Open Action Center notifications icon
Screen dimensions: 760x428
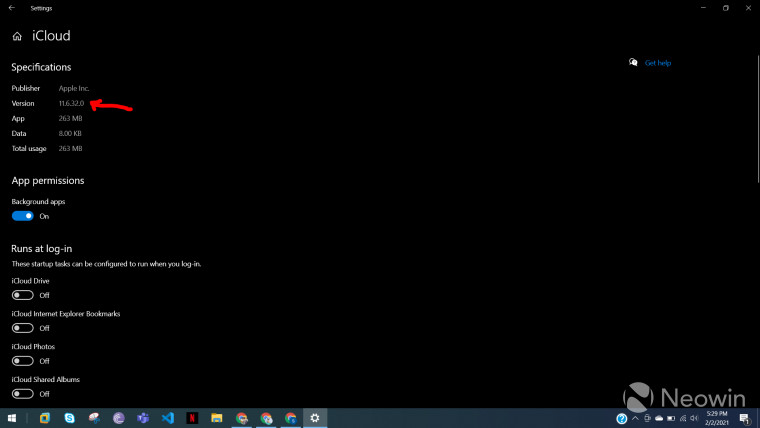745,418
